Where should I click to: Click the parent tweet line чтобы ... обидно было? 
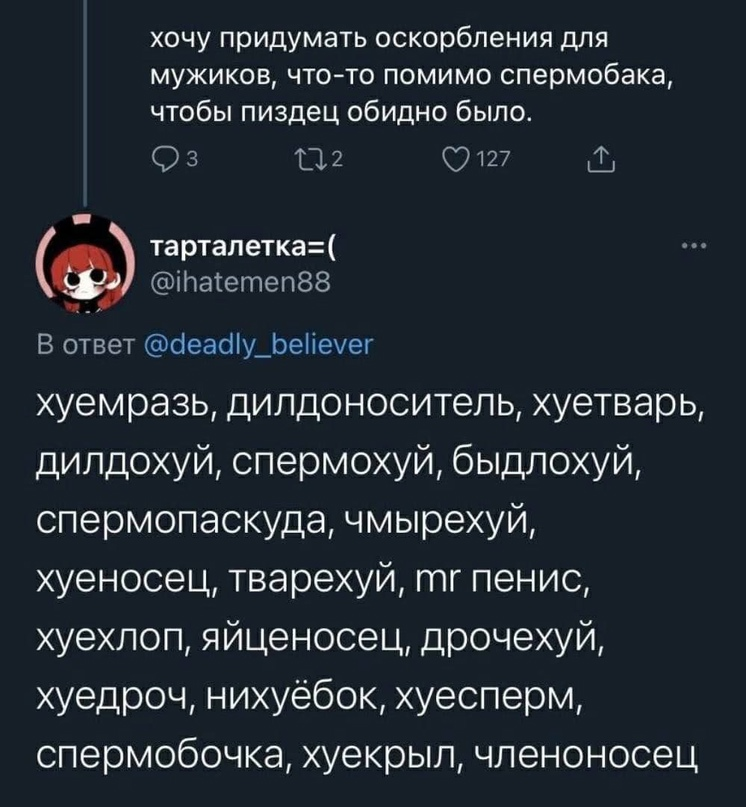pos(341,112)
